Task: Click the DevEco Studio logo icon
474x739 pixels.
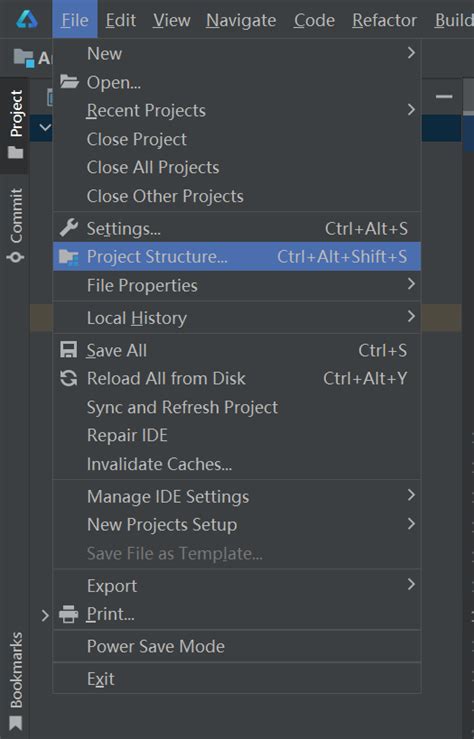Action: point(26,19)
